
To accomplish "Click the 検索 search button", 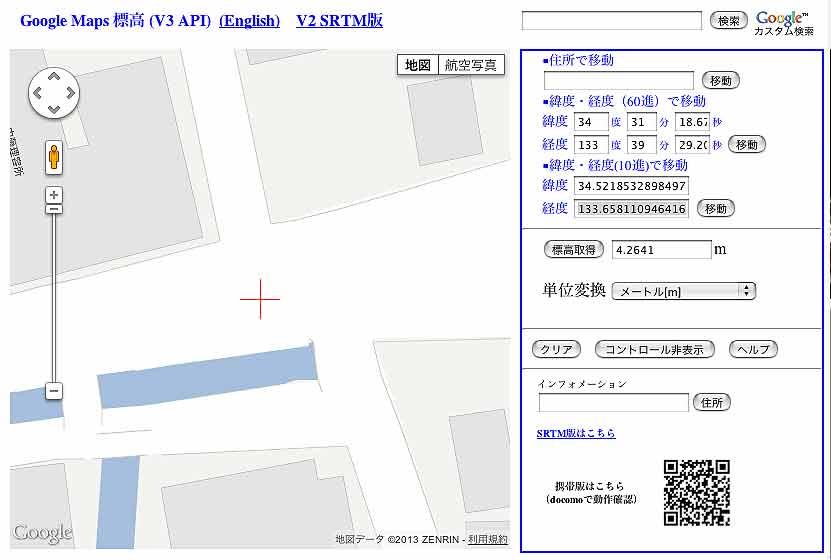I will 728,21.
